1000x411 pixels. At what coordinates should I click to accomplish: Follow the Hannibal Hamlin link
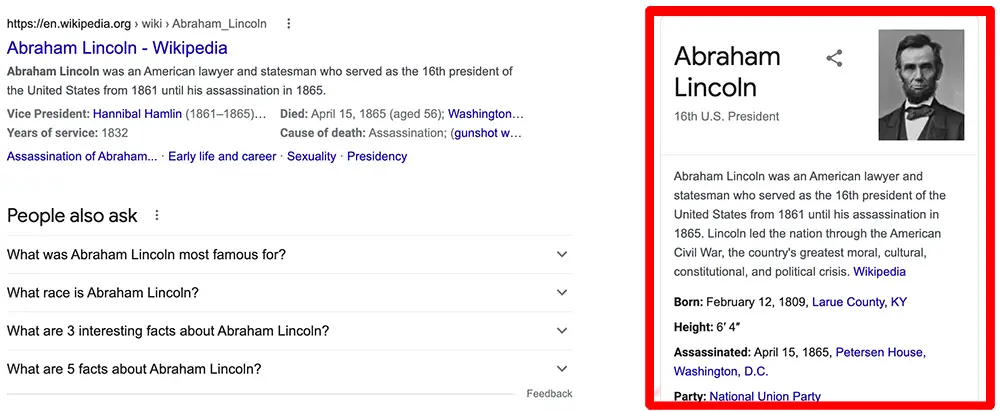click(137, 114)
